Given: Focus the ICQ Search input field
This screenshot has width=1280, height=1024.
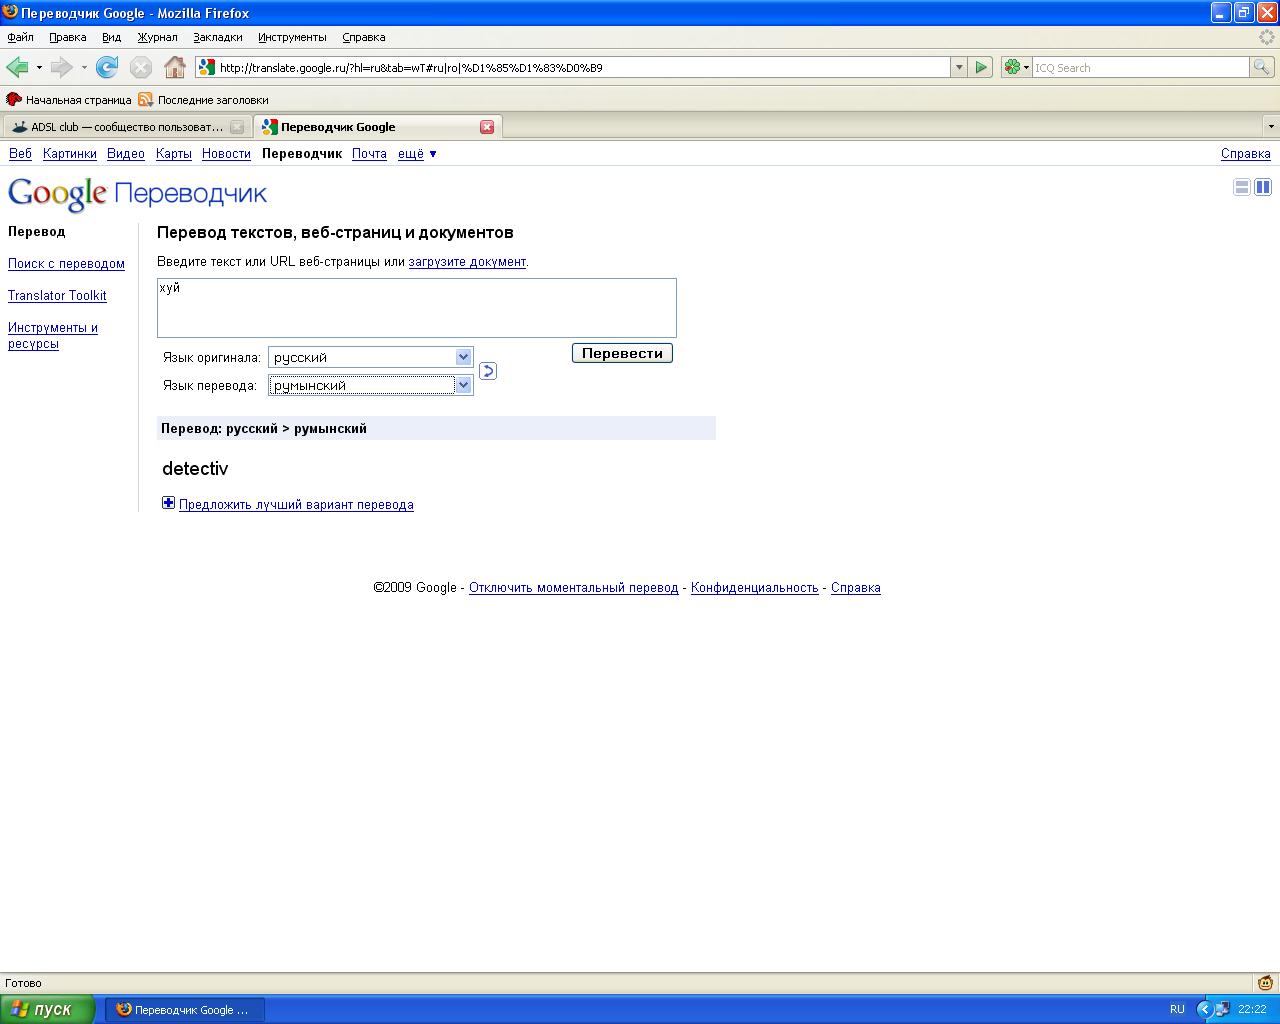Looking at the screenshot, I should pyautogui.click(x=1140, y=67).
